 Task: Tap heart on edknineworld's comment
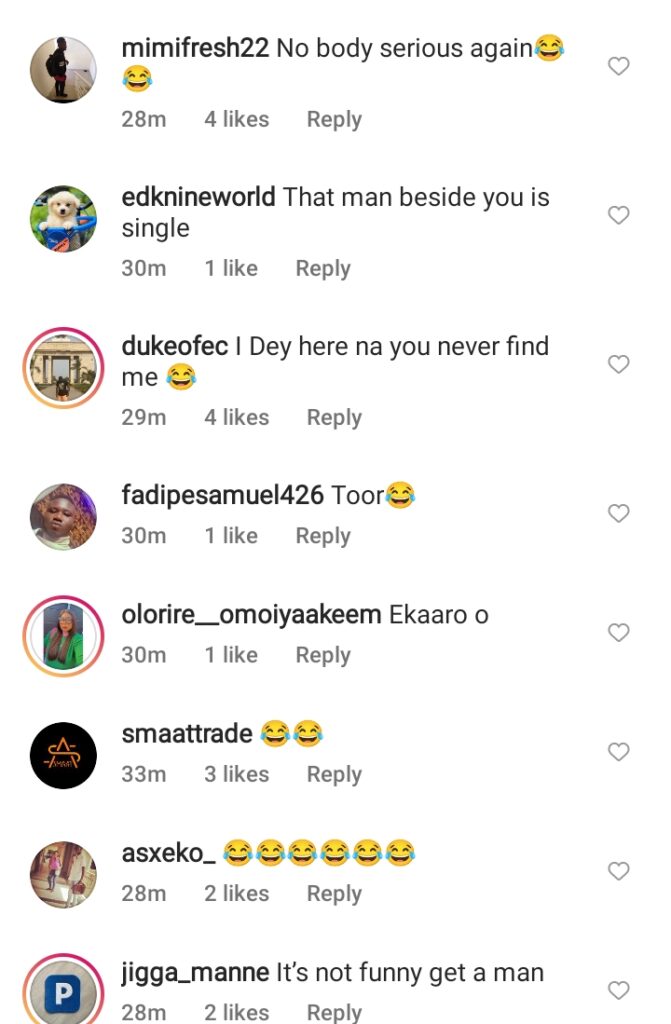(x=619, y=216)
